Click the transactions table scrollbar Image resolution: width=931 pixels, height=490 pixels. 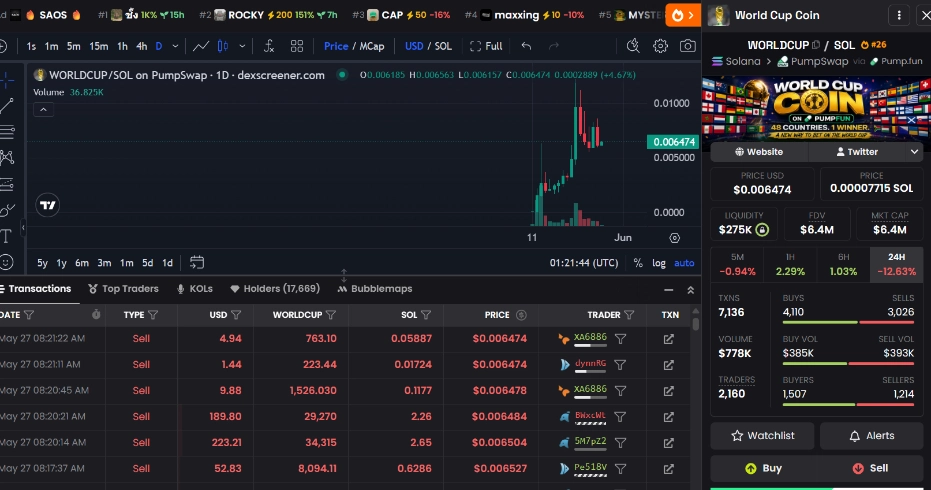[x=695, y=323]
